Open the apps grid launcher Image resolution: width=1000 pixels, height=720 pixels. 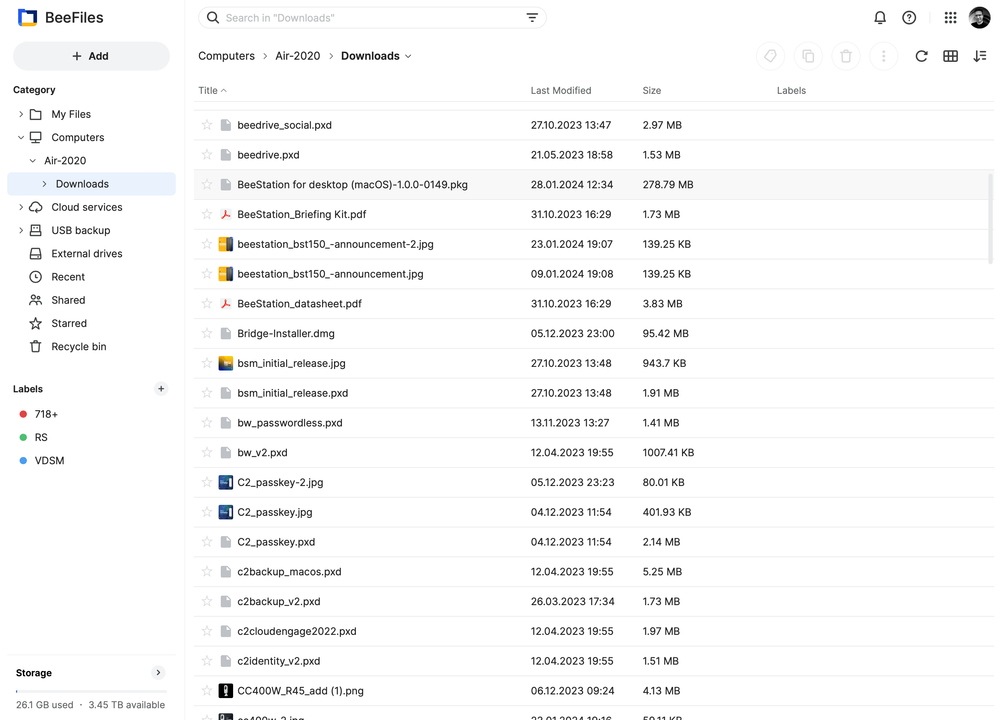pyautogui.click(x=950, y=18)
